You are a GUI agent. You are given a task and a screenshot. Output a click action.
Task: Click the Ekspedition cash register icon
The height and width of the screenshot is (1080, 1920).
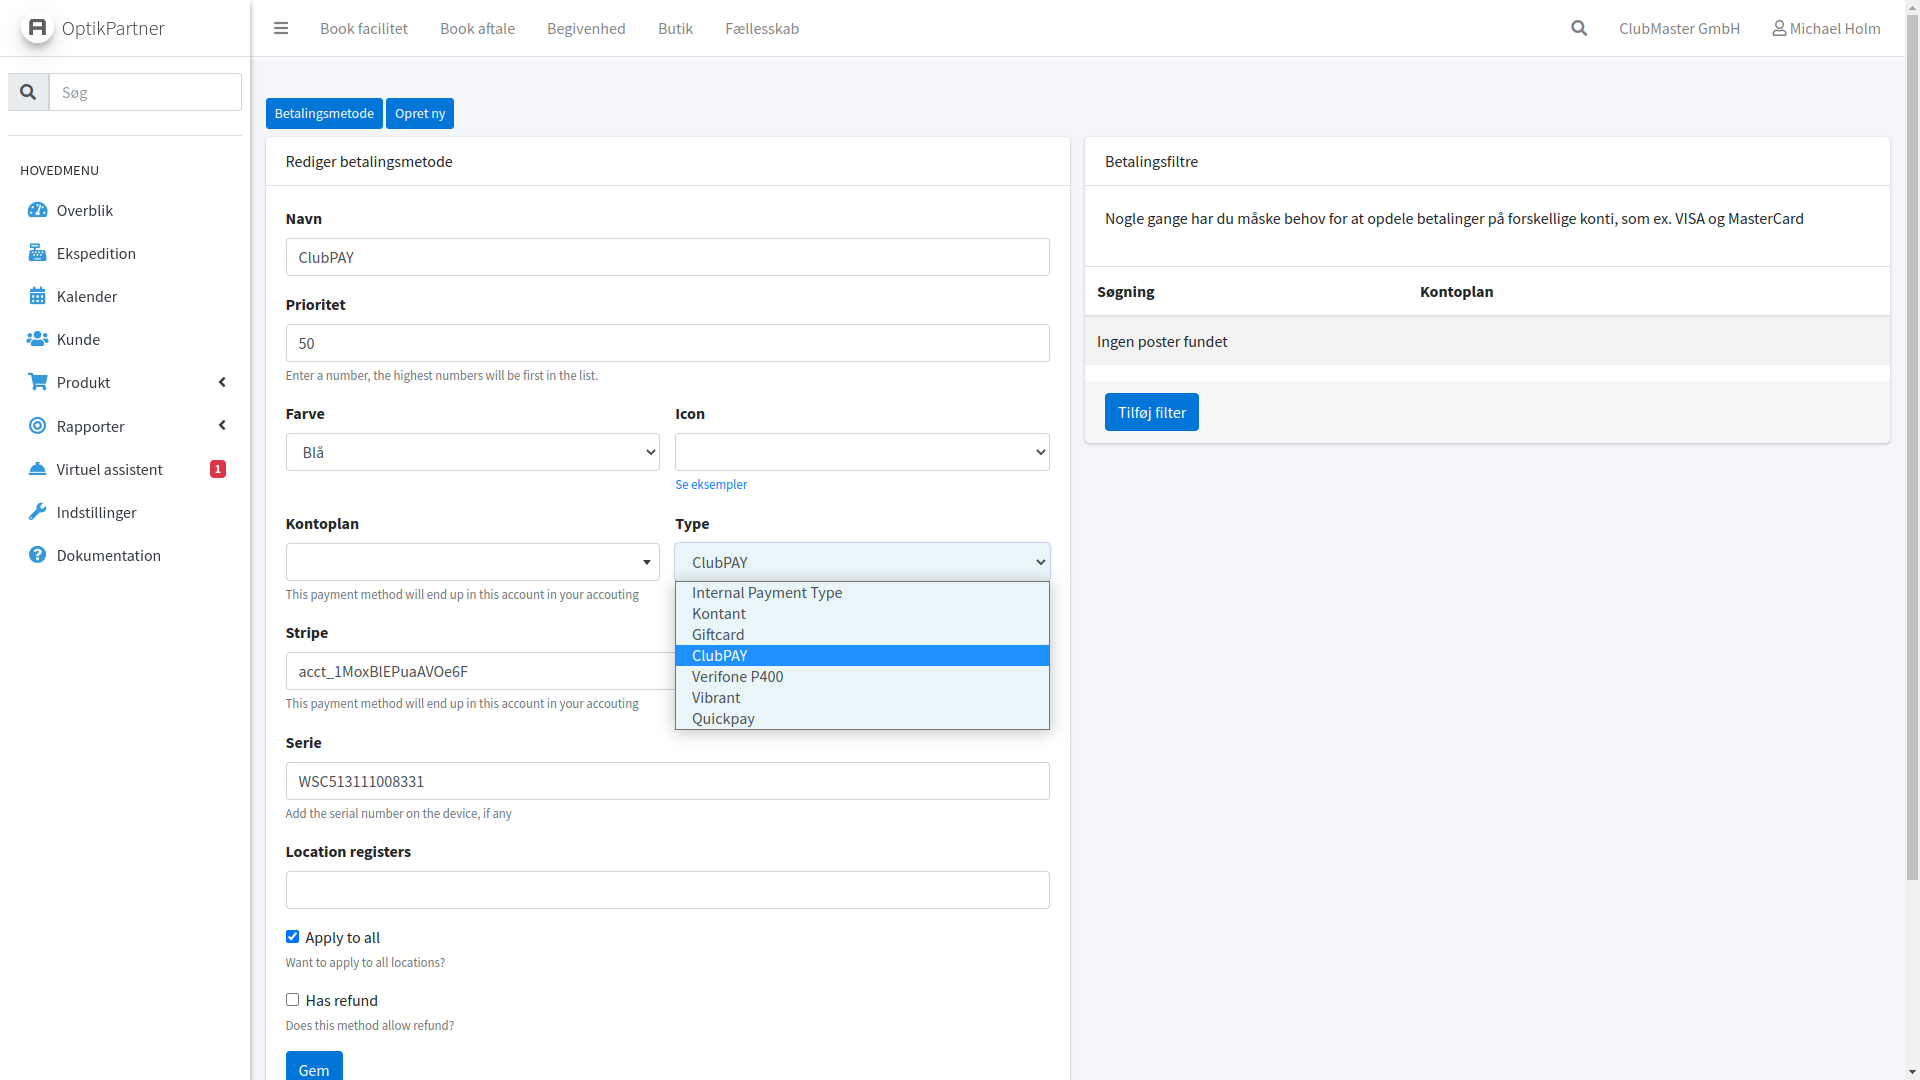(x=37, y=253)
